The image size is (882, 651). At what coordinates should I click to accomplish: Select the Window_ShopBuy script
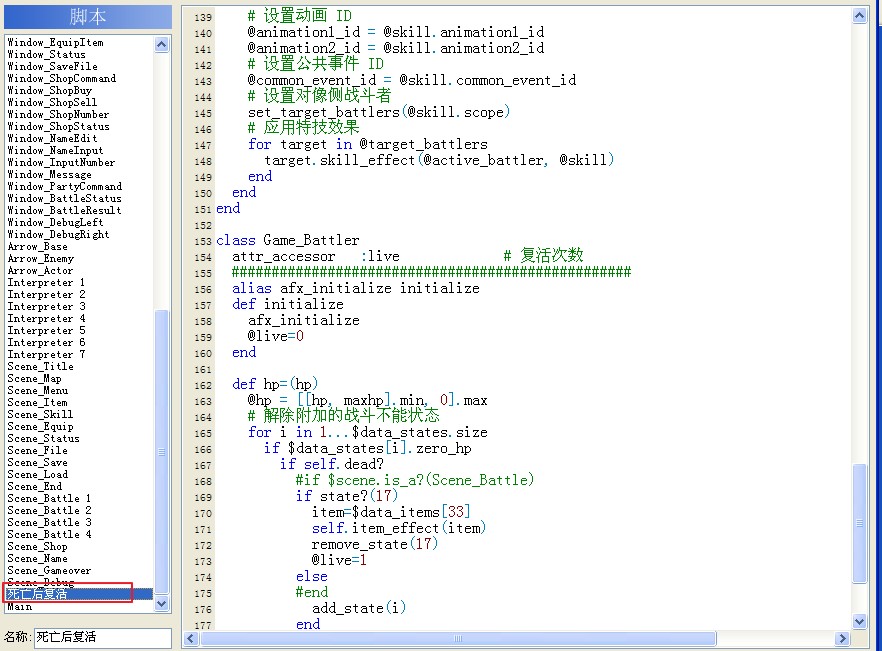[x=50, y=91]
